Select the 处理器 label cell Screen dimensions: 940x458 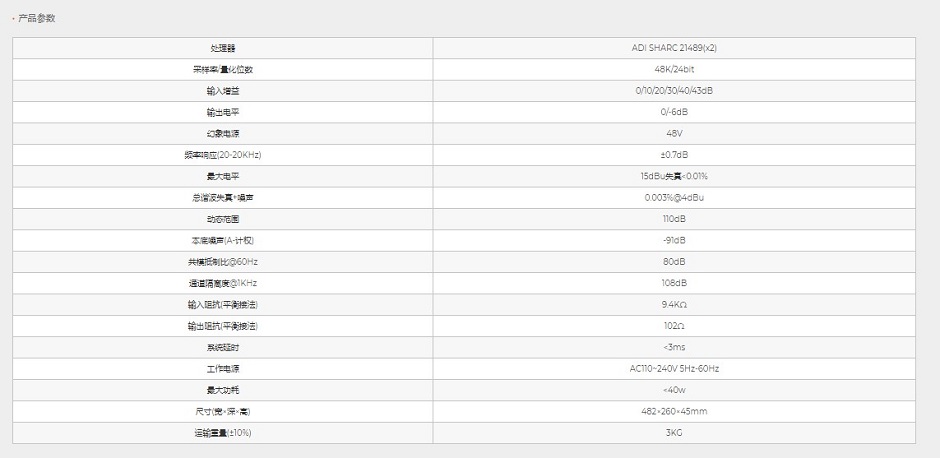coord(223,48)
